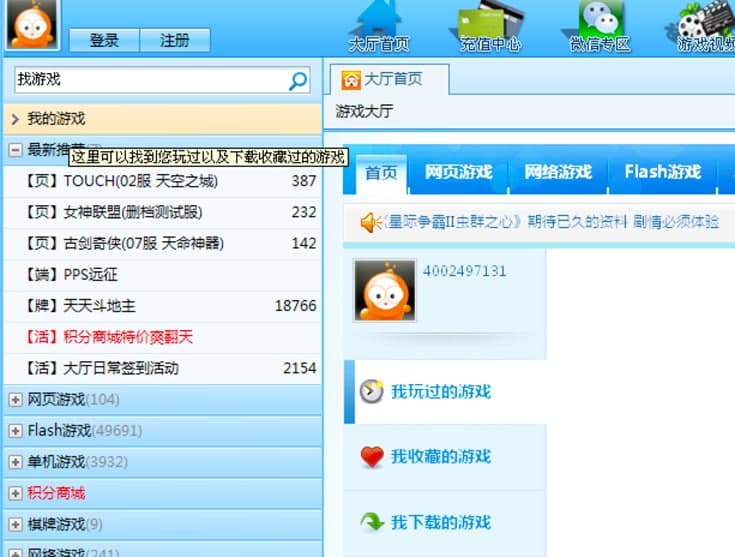Image resolution: width=735 pixels, height=557 pixels.
Task: Open 大厅日常签到活动 entry
Action: [162, 368]
